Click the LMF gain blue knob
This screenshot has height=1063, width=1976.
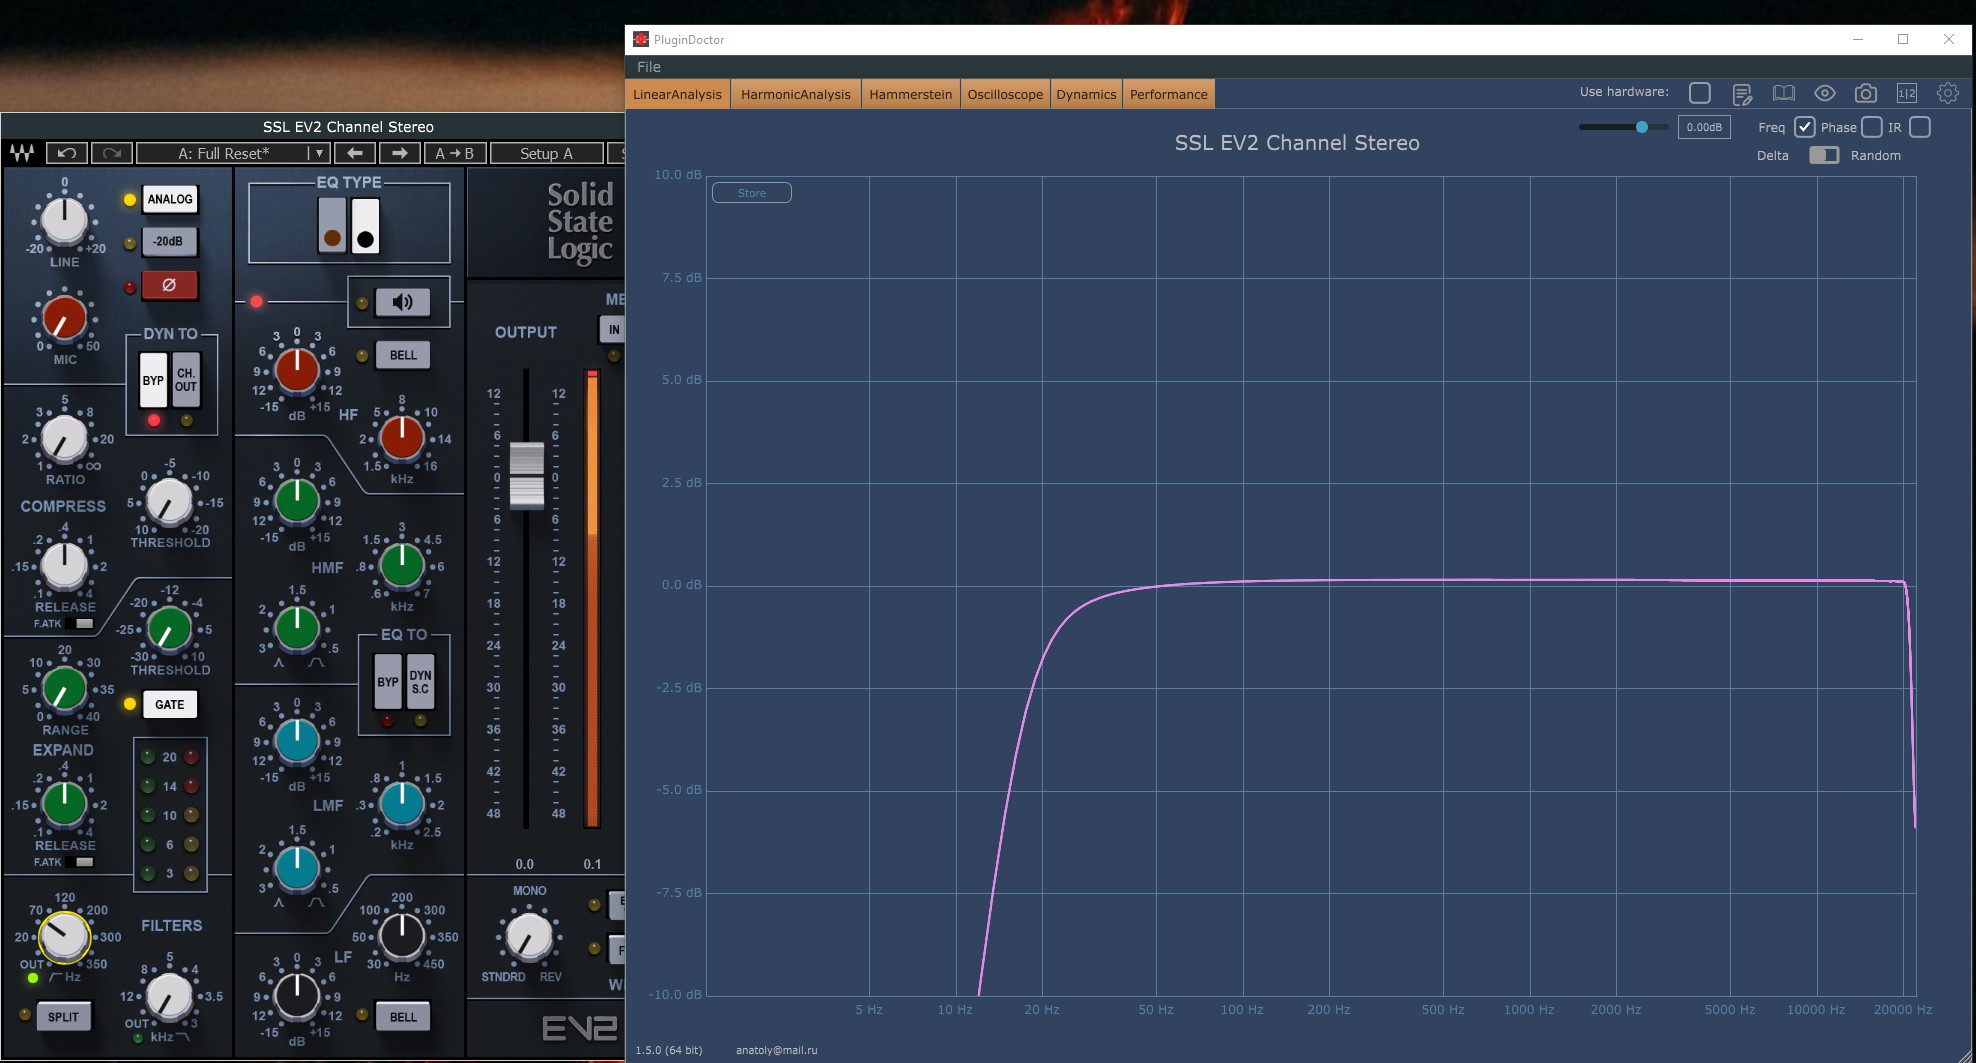coord(297,741)
